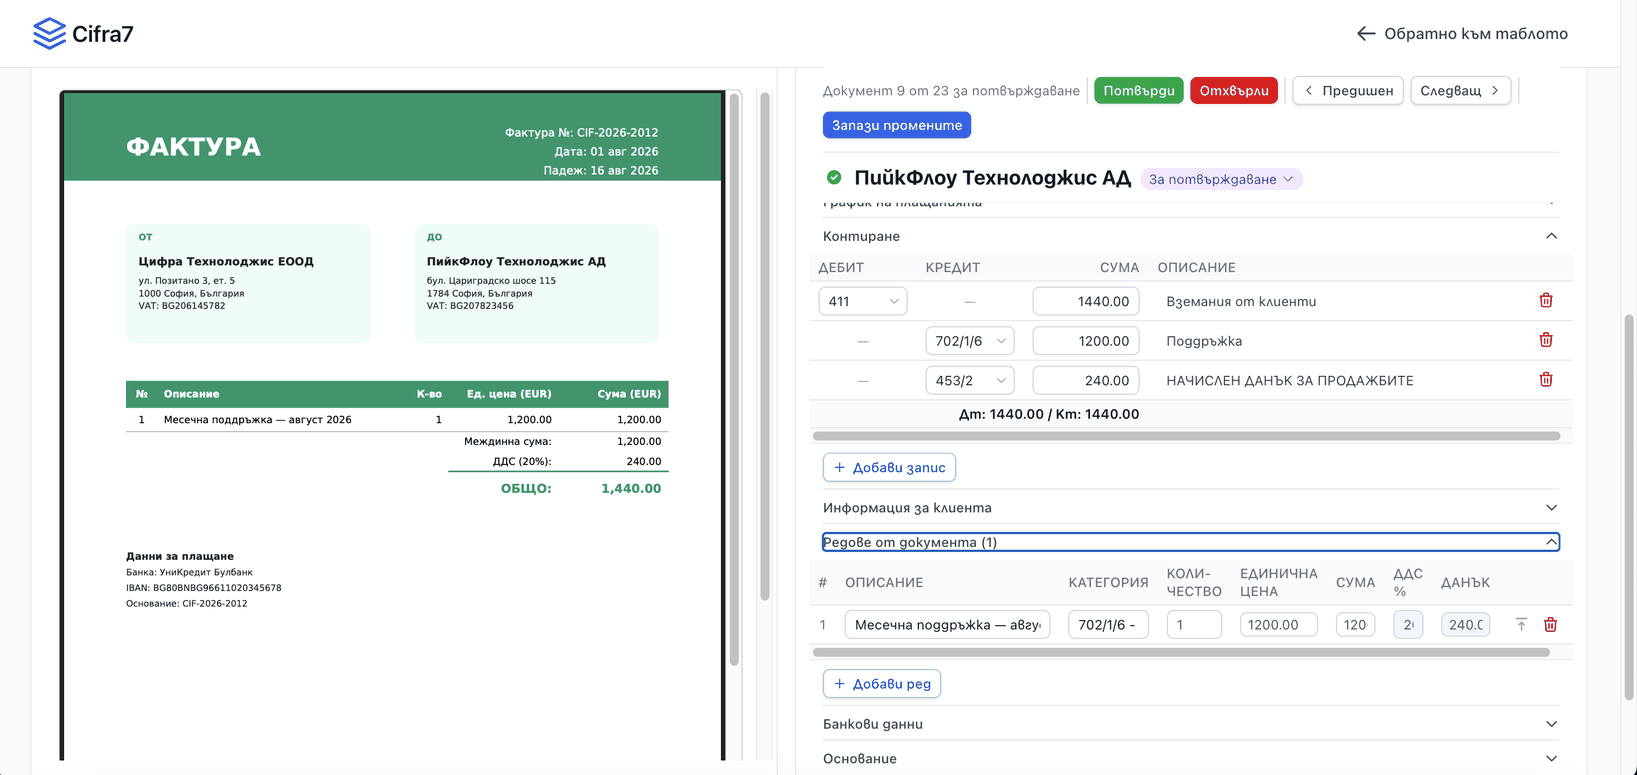Collapse Редове от документа (1) section
Image resolution: width=1637 pixels, height=775 pixels.
1190,542
